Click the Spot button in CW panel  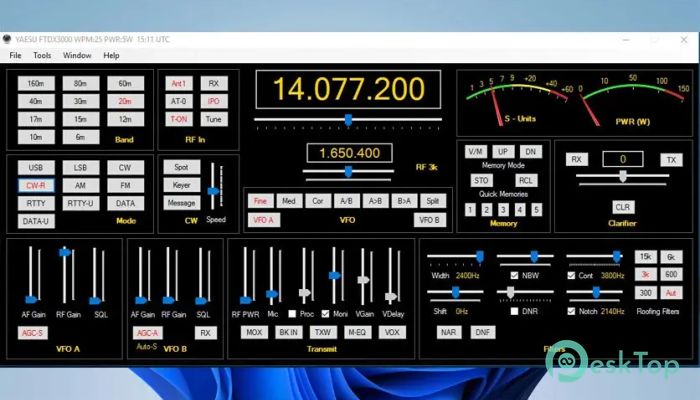click(181, 167)
